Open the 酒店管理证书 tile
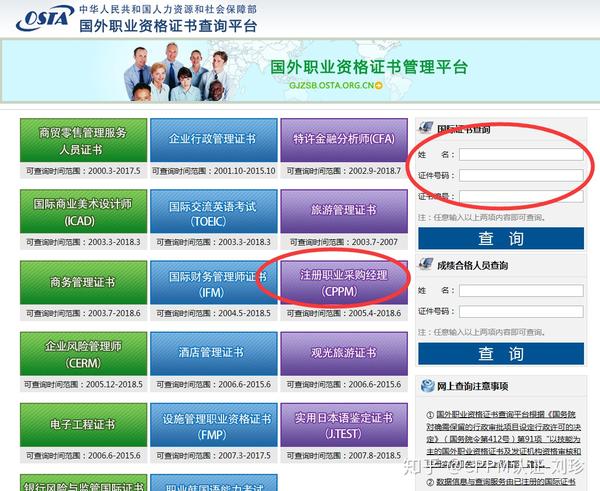 (214, 354)
